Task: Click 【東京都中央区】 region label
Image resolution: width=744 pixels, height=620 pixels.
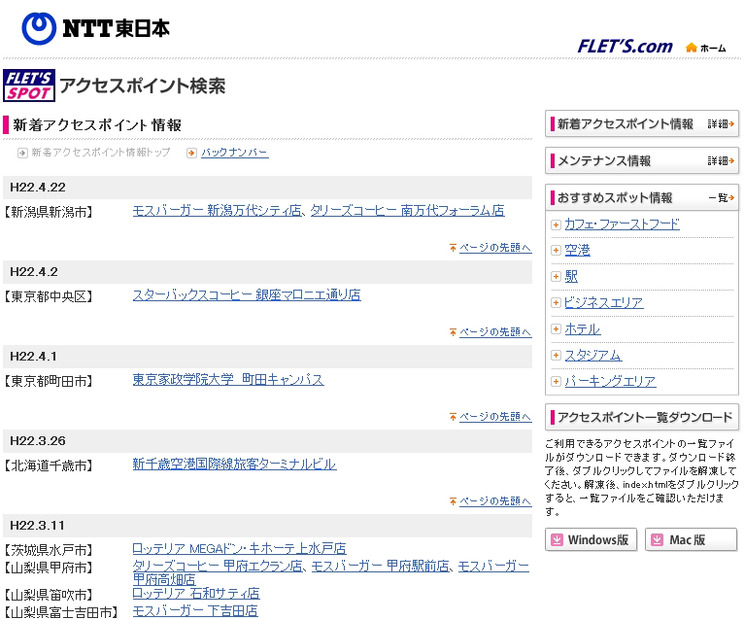Action: tap(48, 296)
